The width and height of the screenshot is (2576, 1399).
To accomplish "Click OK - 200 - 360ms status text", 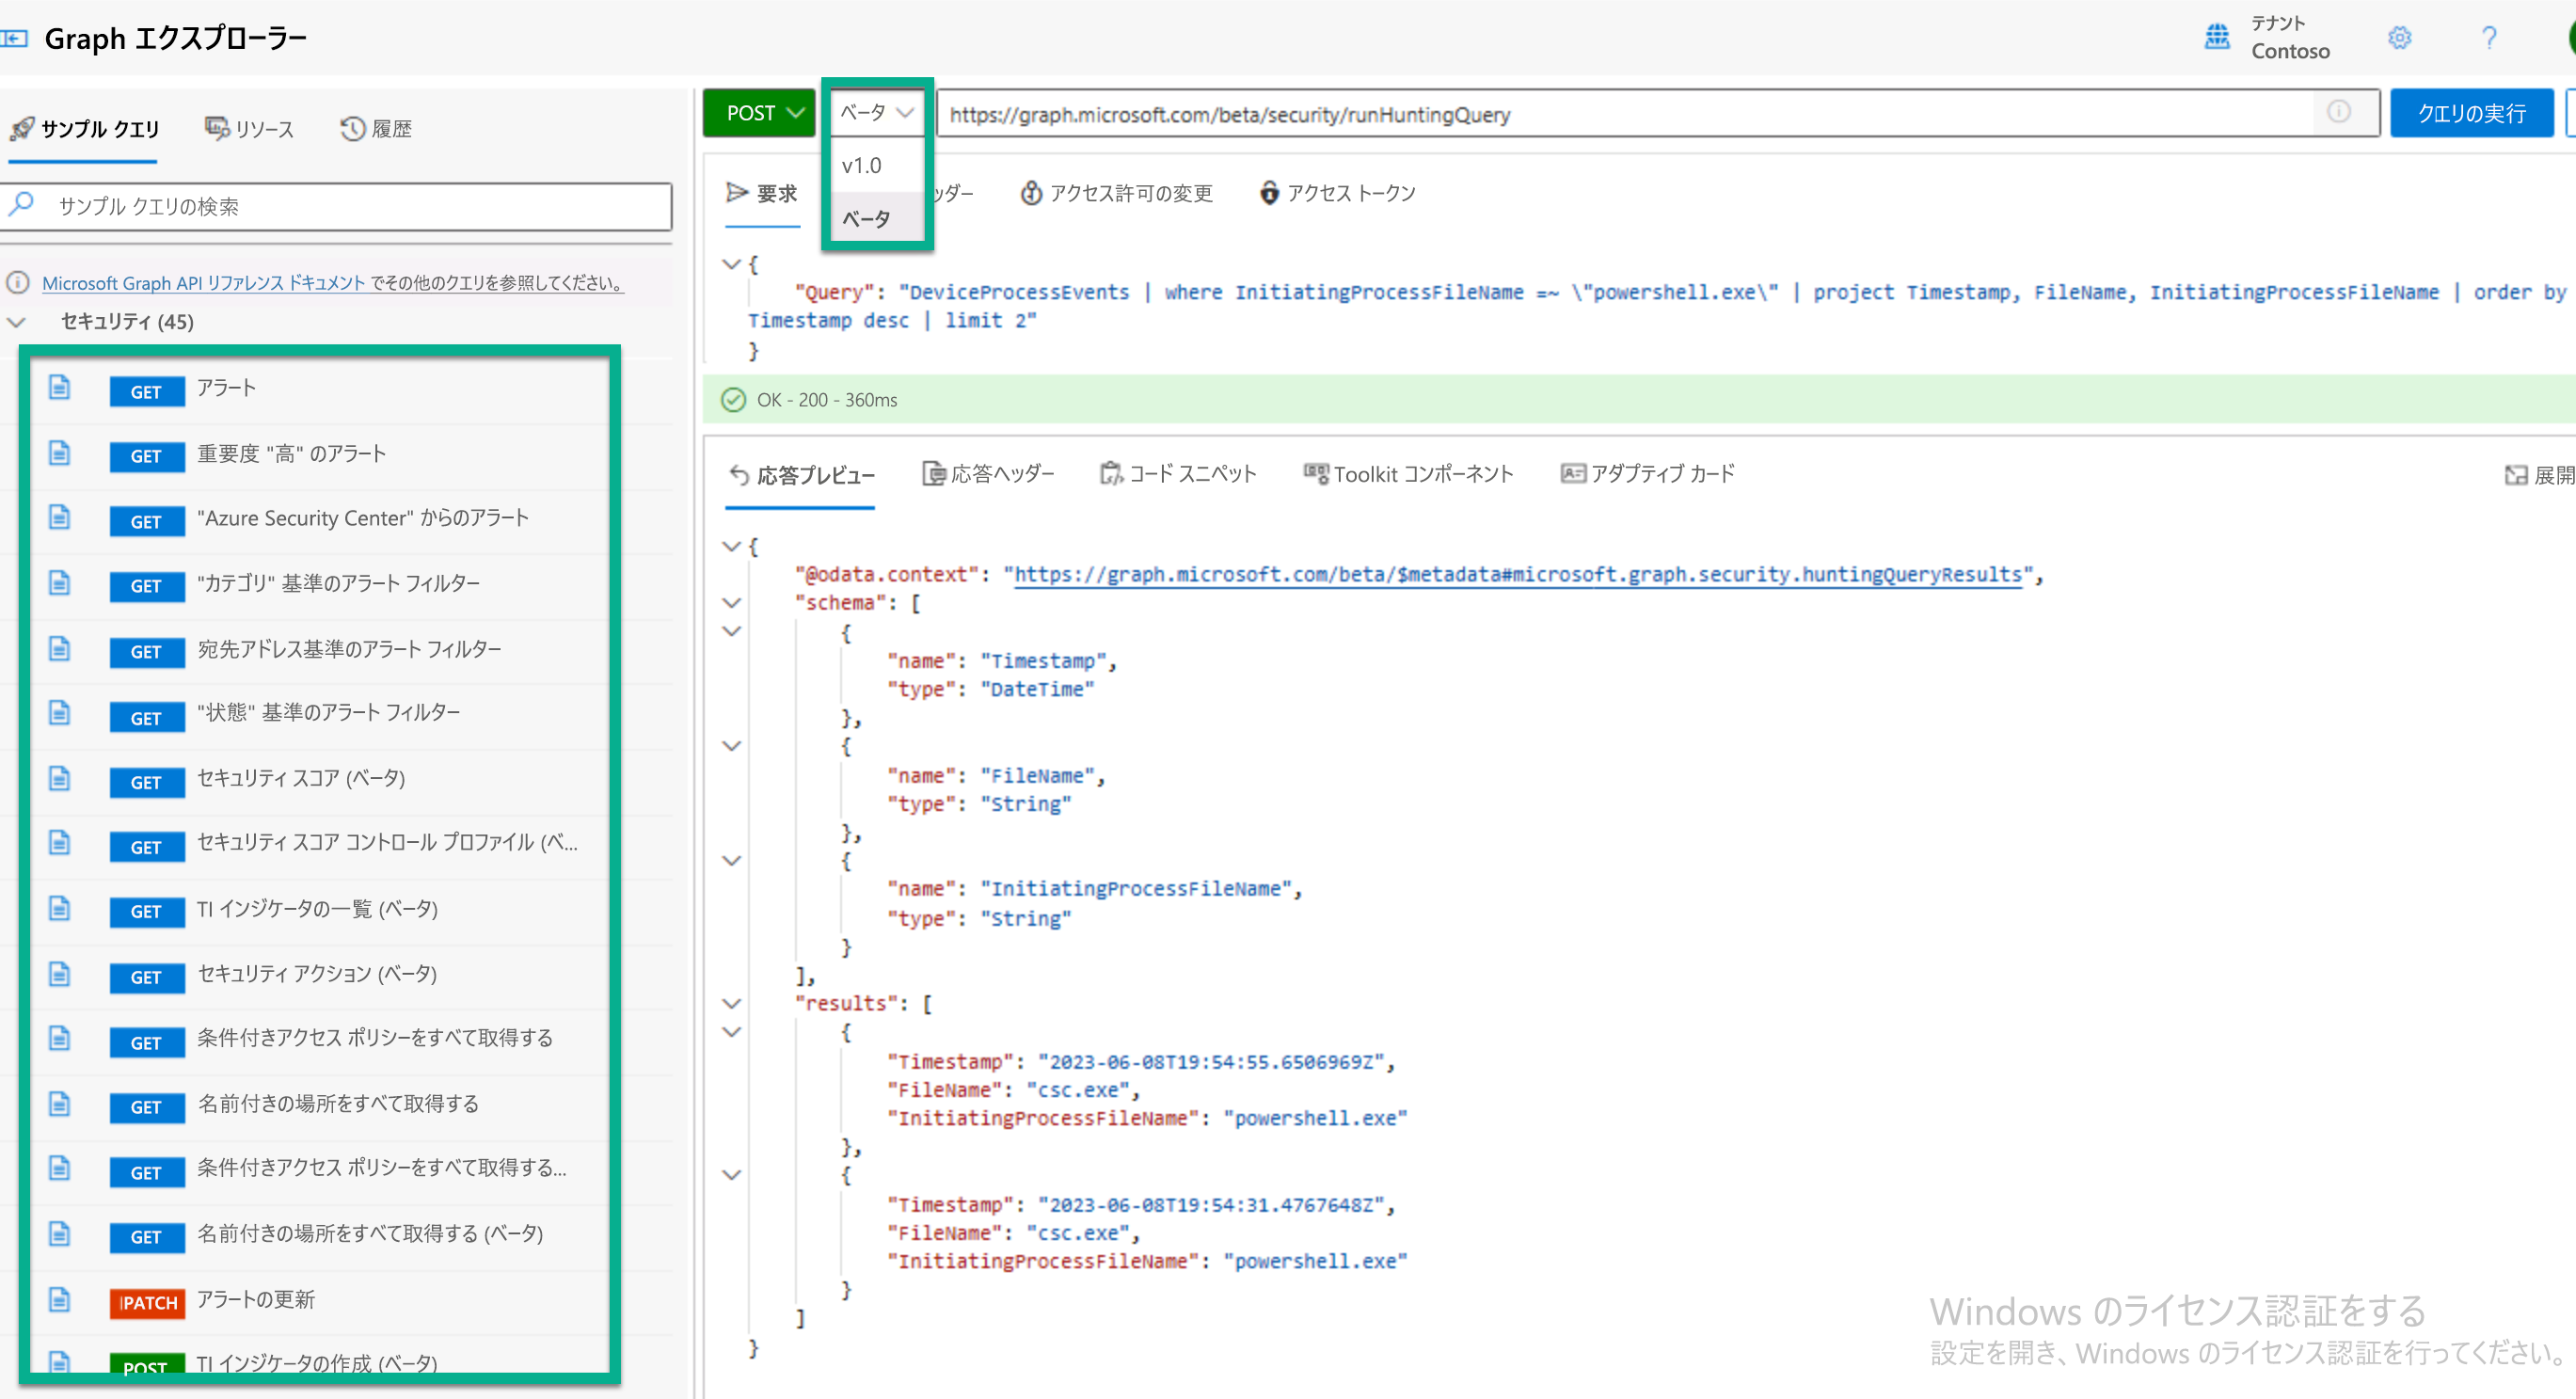I will pos(827,400).
